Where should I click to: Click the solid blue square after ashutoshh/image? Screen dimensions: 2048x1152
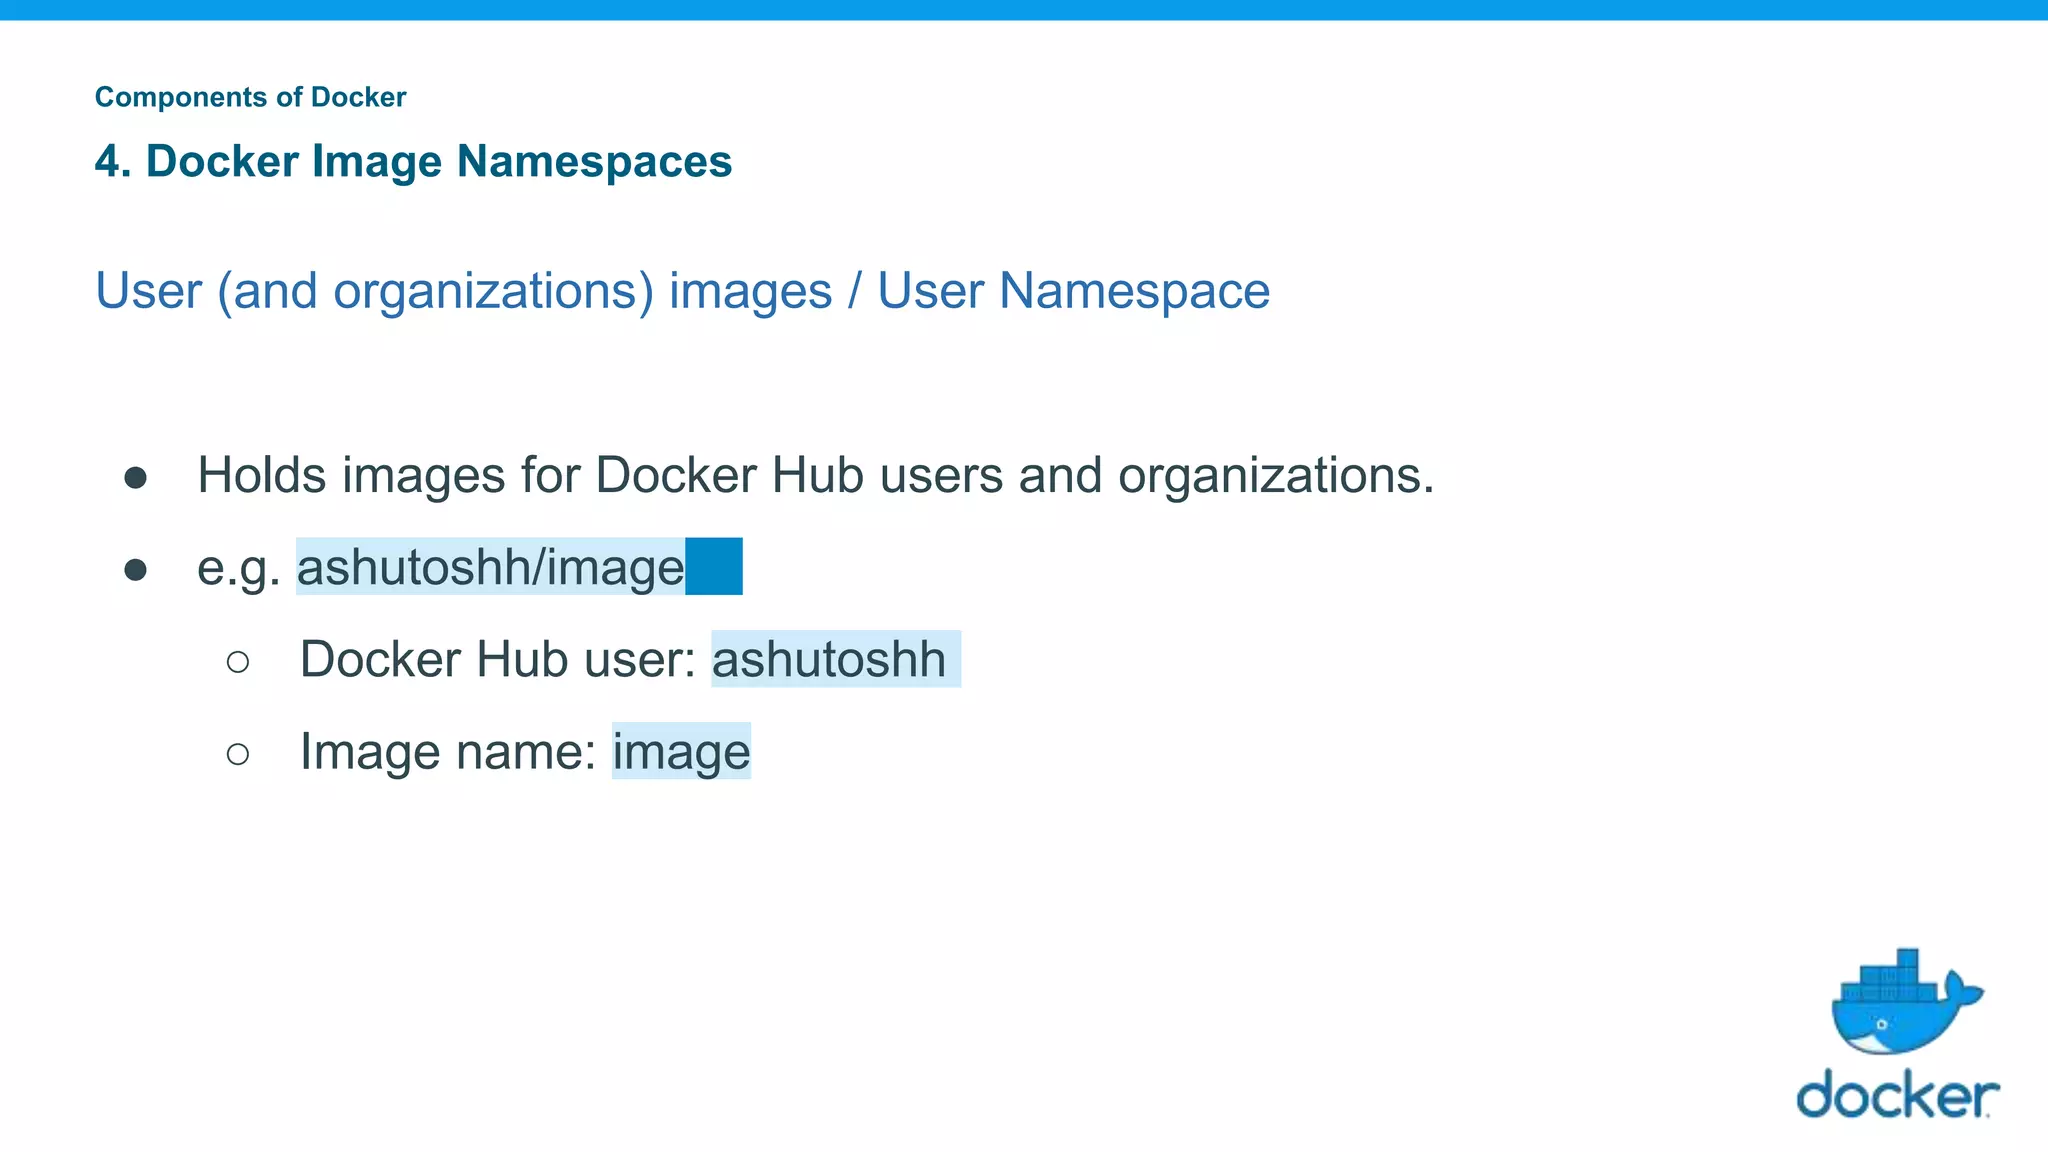tap(714, 567)
